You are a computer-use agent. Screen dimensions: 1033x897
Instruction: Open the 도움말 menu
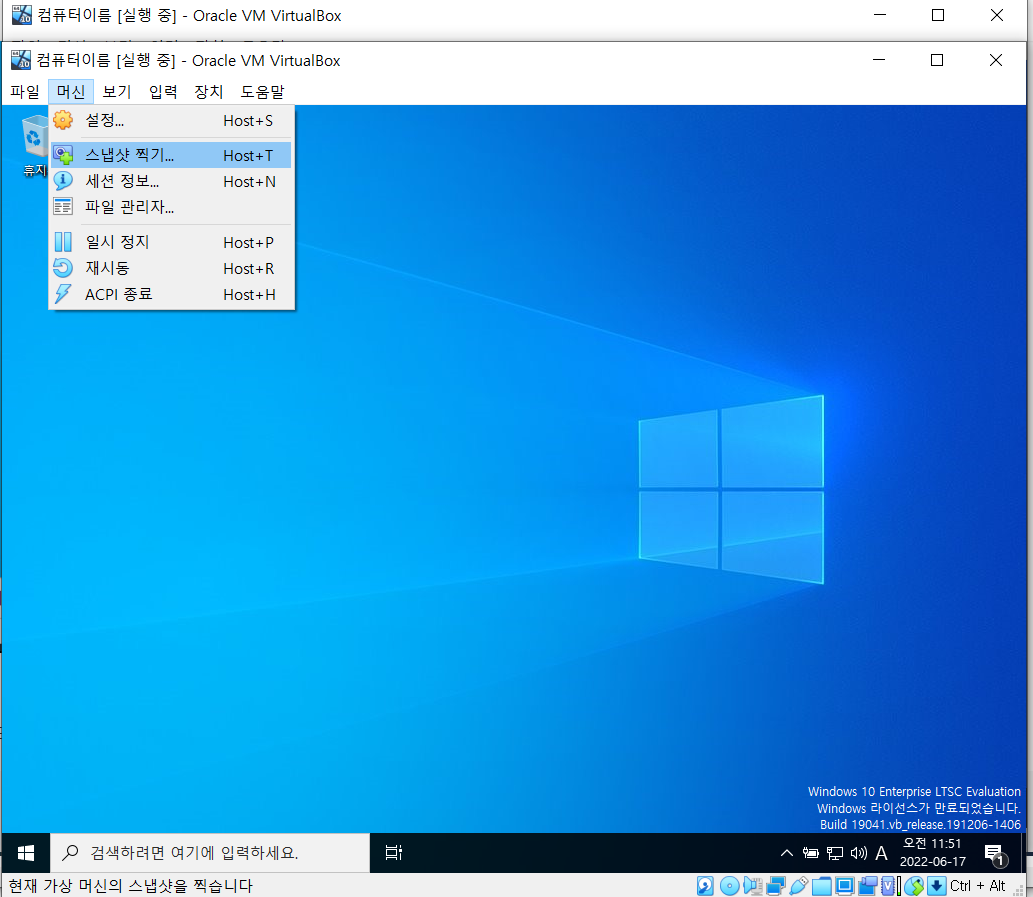pos(262,92)
